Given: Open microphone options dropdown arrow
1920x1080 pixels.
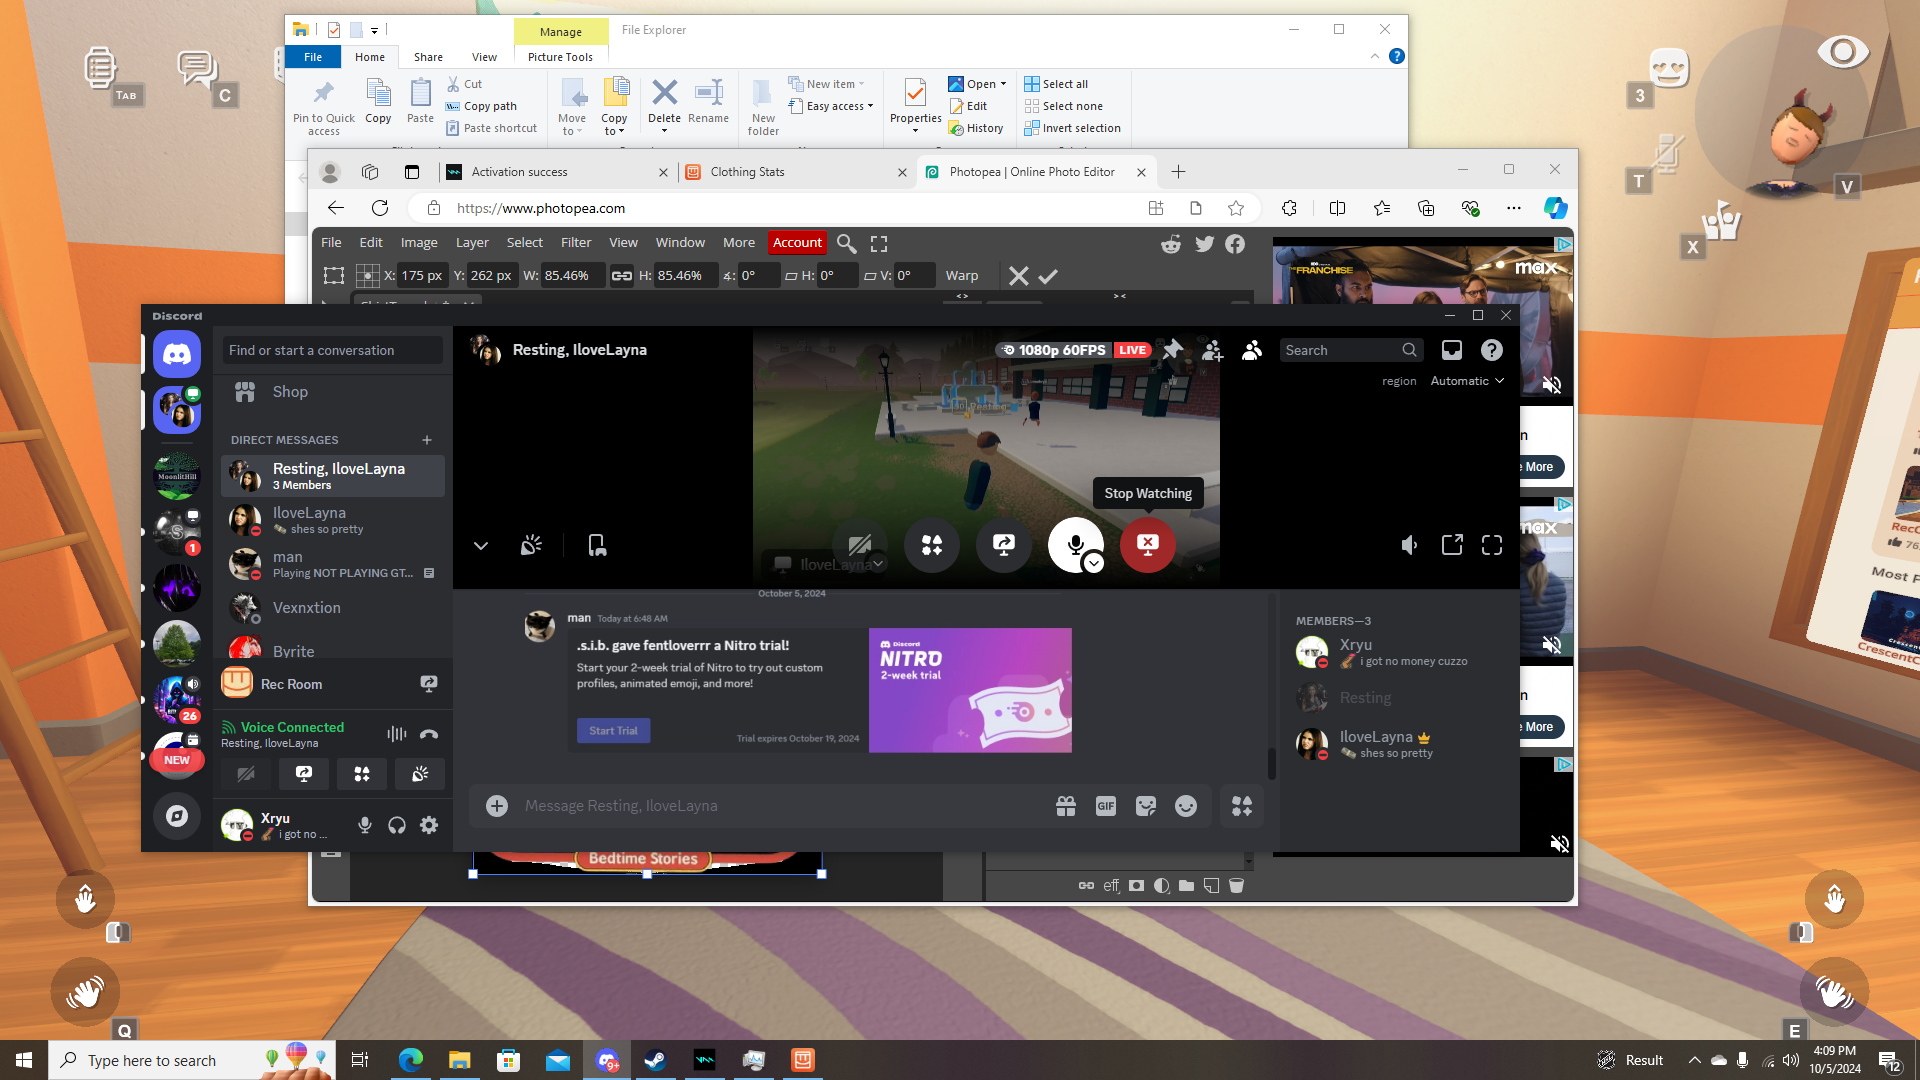Looking at the screenshot, I should coord(1094,563).
